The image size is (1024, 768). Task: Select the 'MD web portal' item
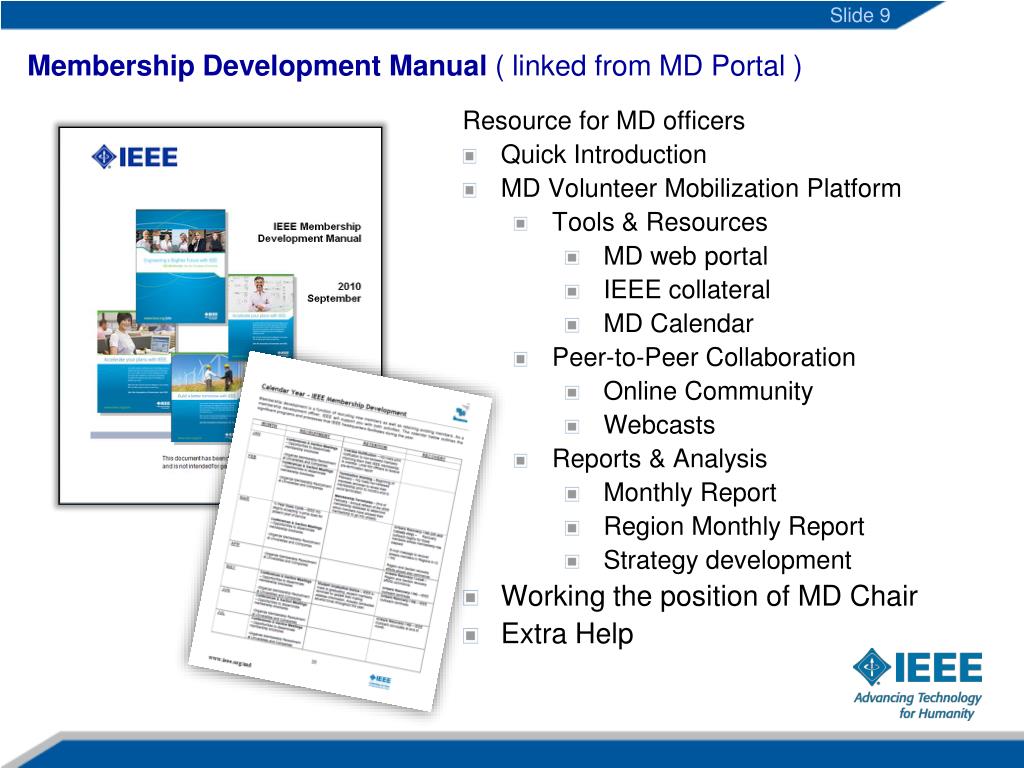coord(686,256)
